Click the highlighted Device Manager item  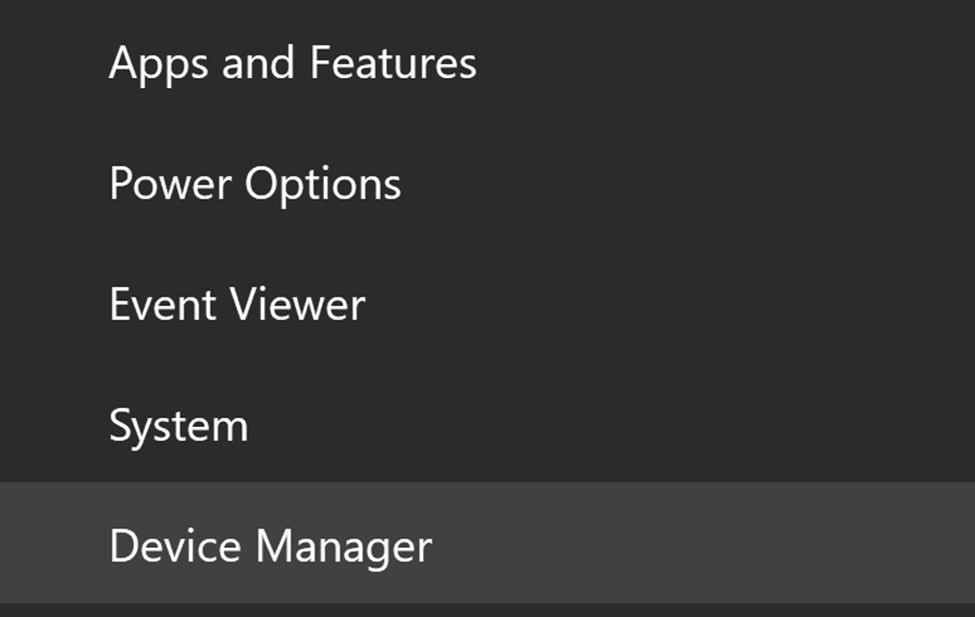[270, 545]
